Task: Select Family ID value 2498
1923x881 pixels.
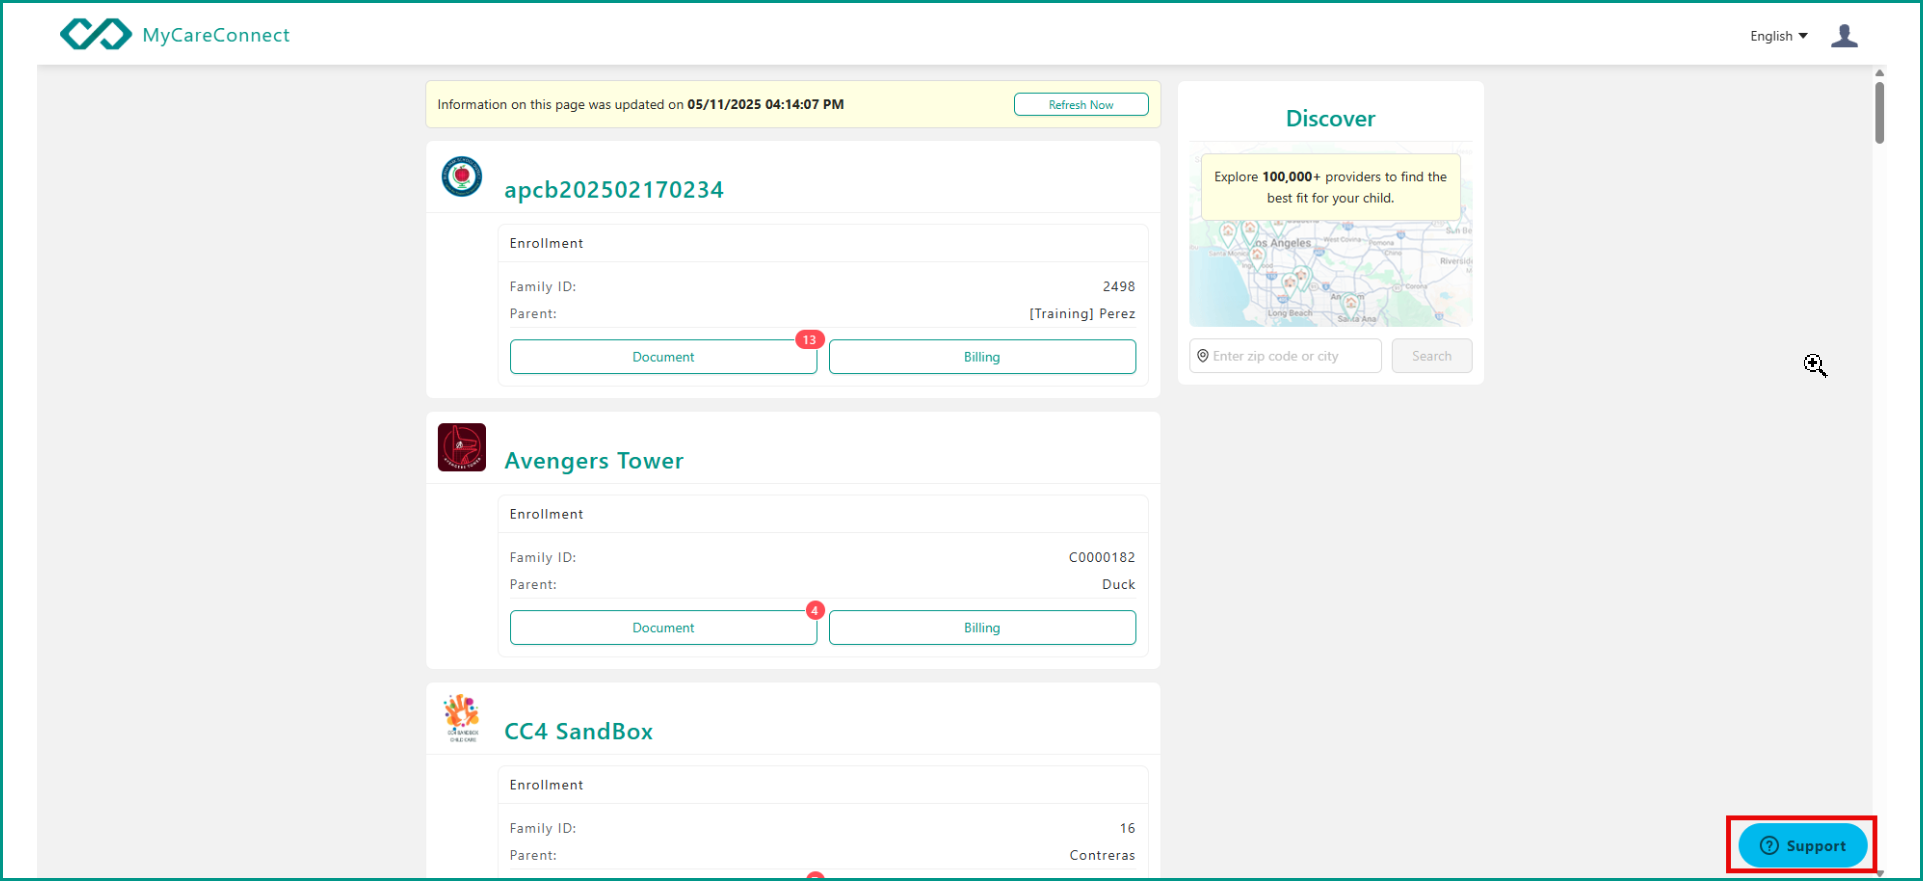Action: tap(1118, 286)
